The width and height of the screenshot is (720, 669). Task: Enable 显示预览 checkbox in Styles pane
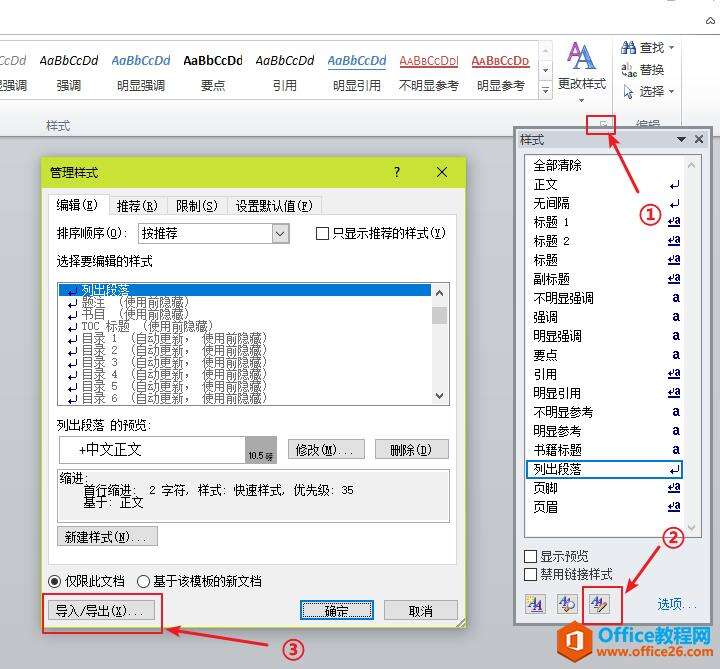pos(530,557)
